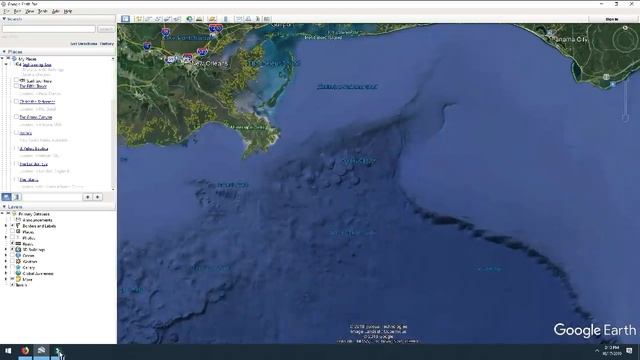Show historical imagery with the clock icon

(x=189, y=19)
